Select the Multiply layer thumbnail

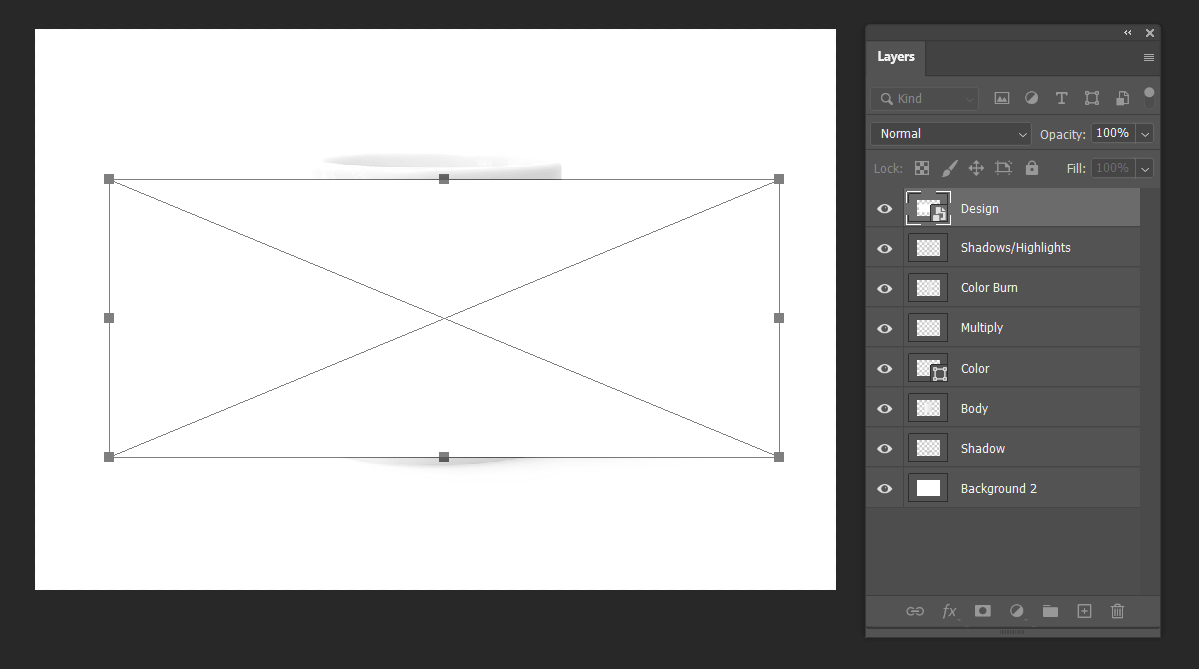928,327
